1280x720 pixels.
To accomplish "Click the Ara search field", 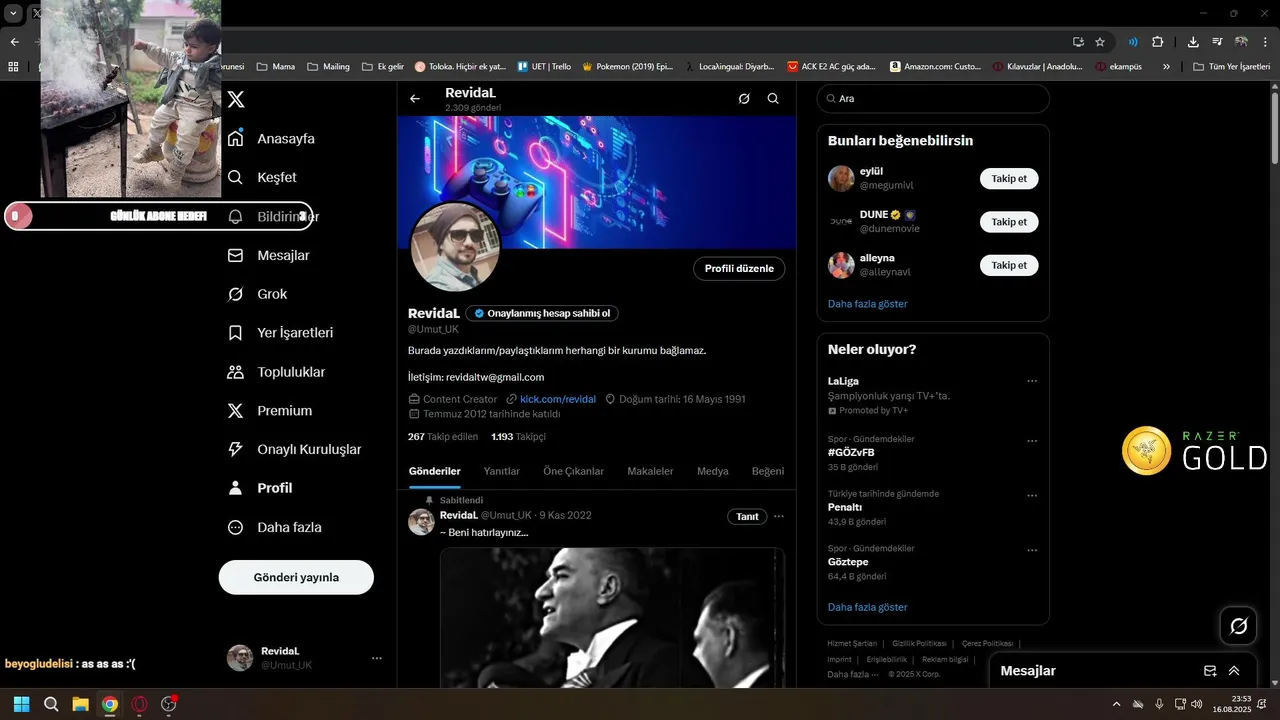I will click(x=933, y=99).
